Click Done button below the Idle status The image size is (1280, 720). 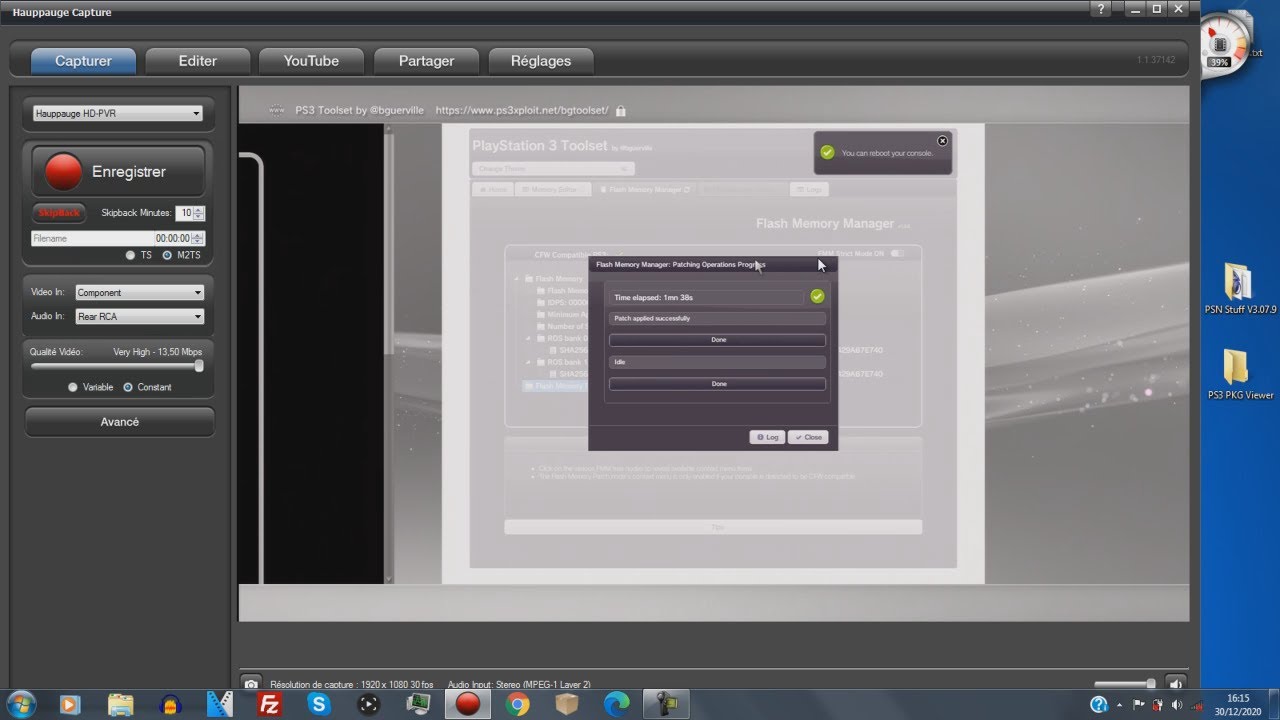[x=718, y=384]
